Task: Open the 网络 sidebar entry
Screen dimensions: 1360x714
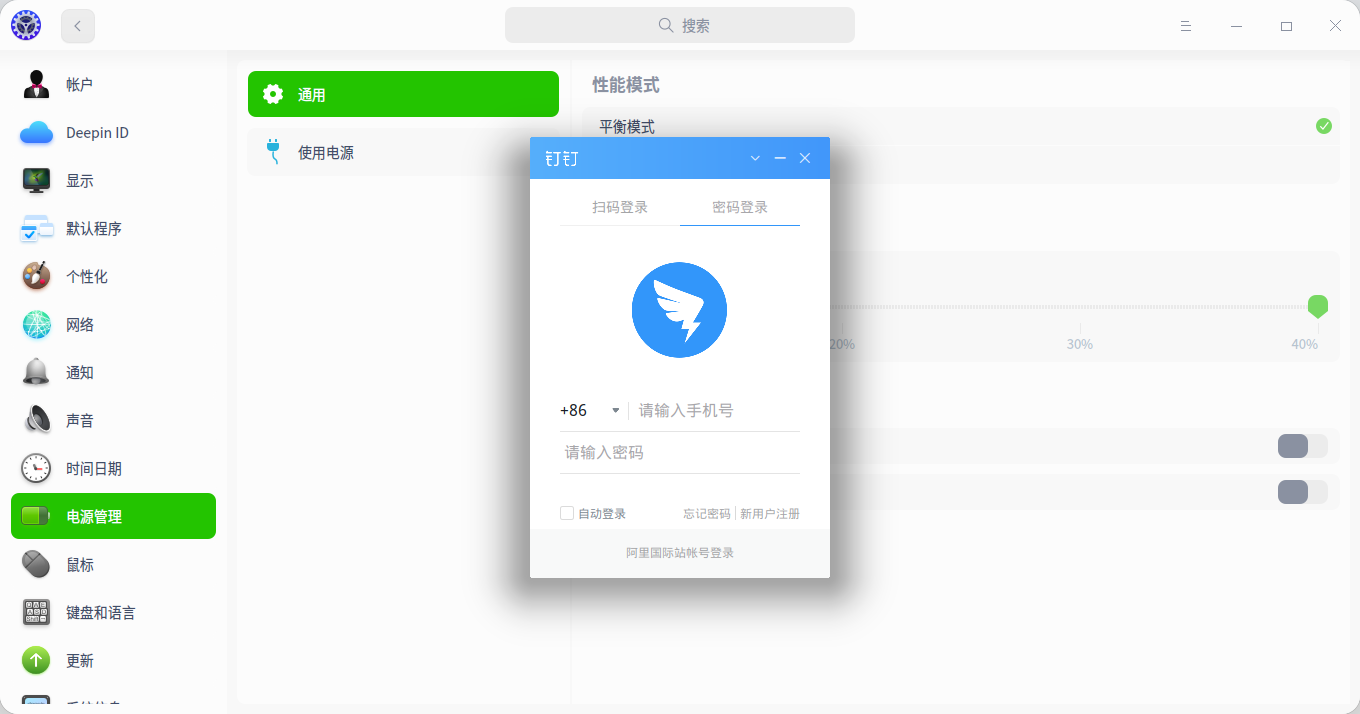Action: [x=113, y=325]
